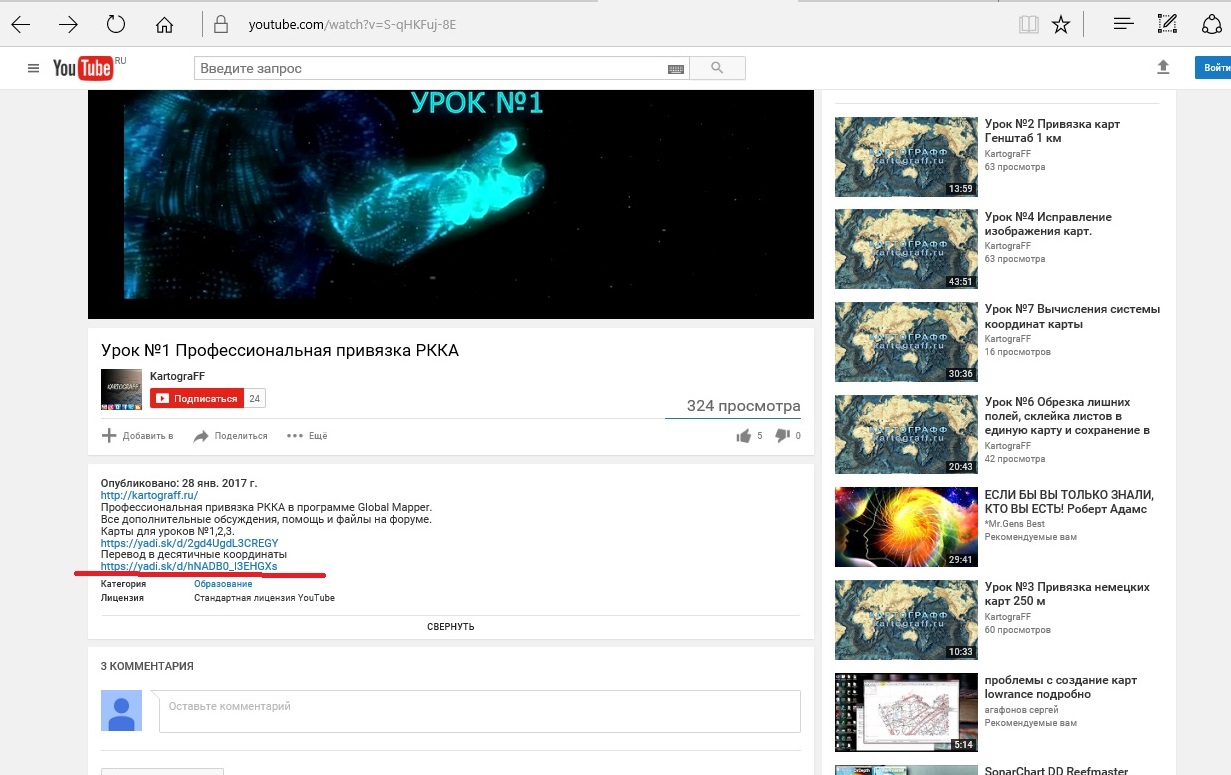This screenshot has width=1231, height=775.
Task: Open on-screen keyboard icon in search box
Action: [676, 69]
